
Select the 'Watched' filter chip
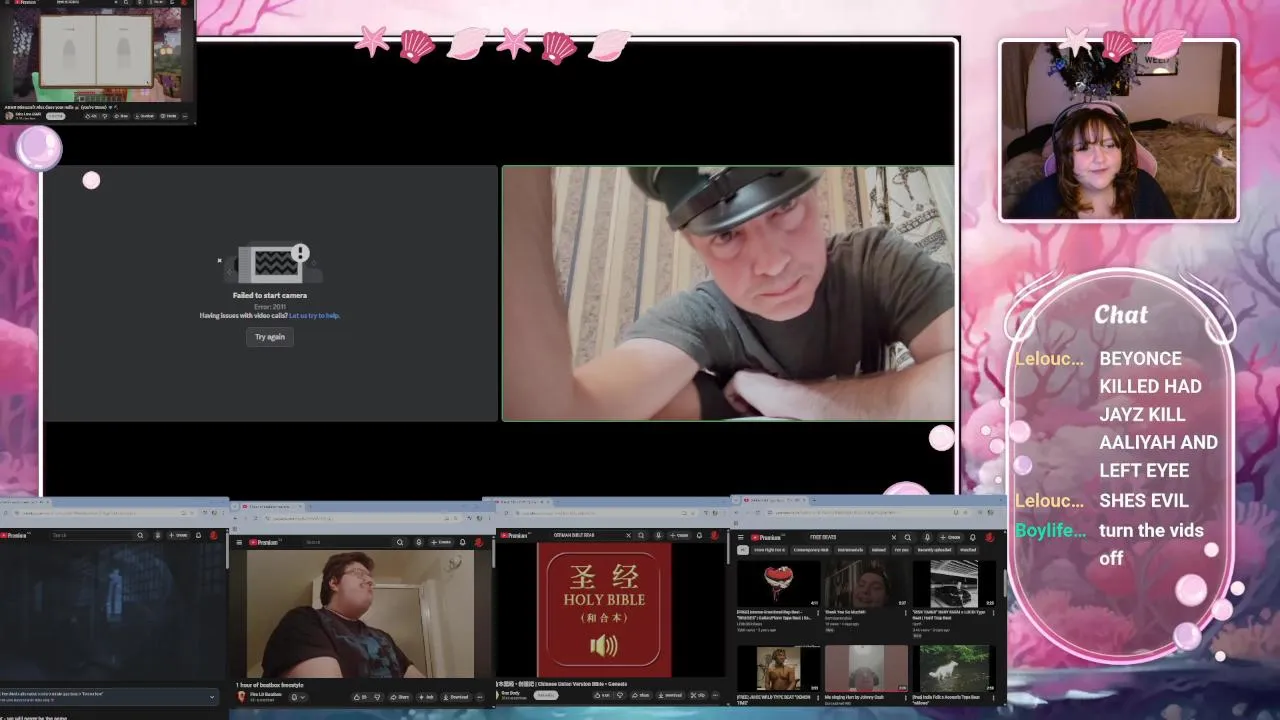click(968, 550)
